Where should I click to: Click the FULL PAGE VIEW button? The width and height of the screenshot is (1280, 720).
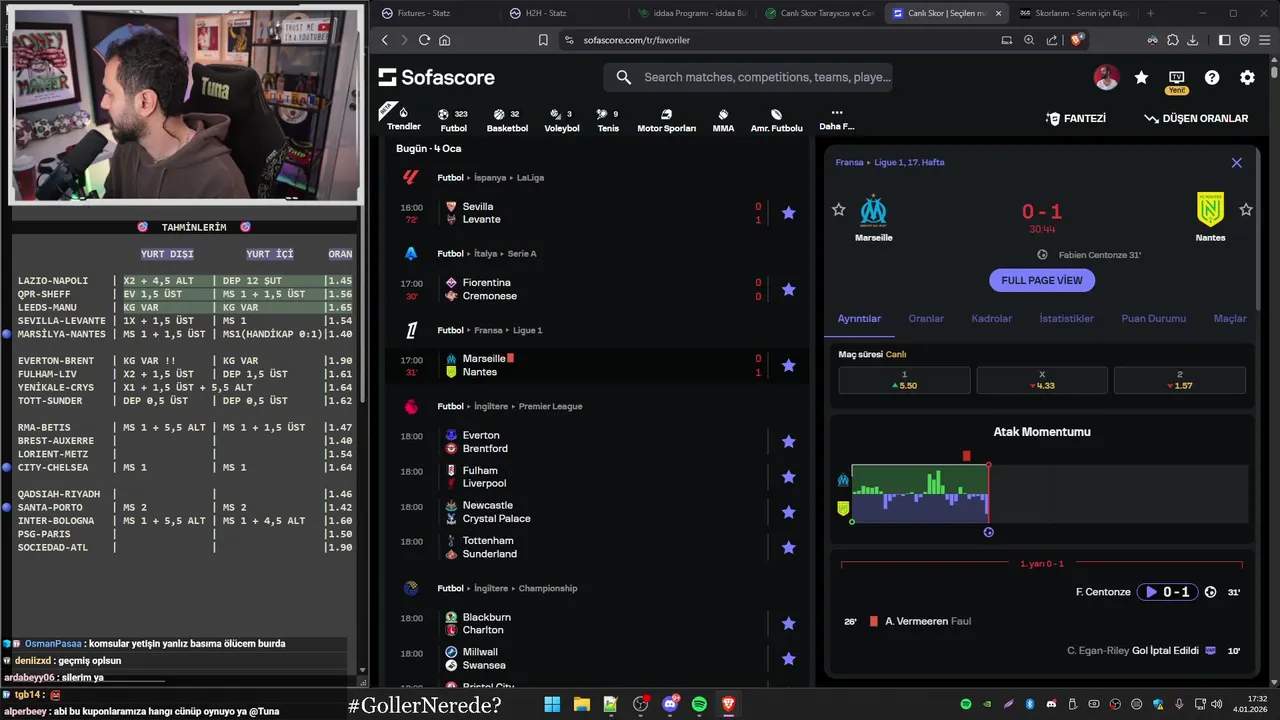(1042, 280)
